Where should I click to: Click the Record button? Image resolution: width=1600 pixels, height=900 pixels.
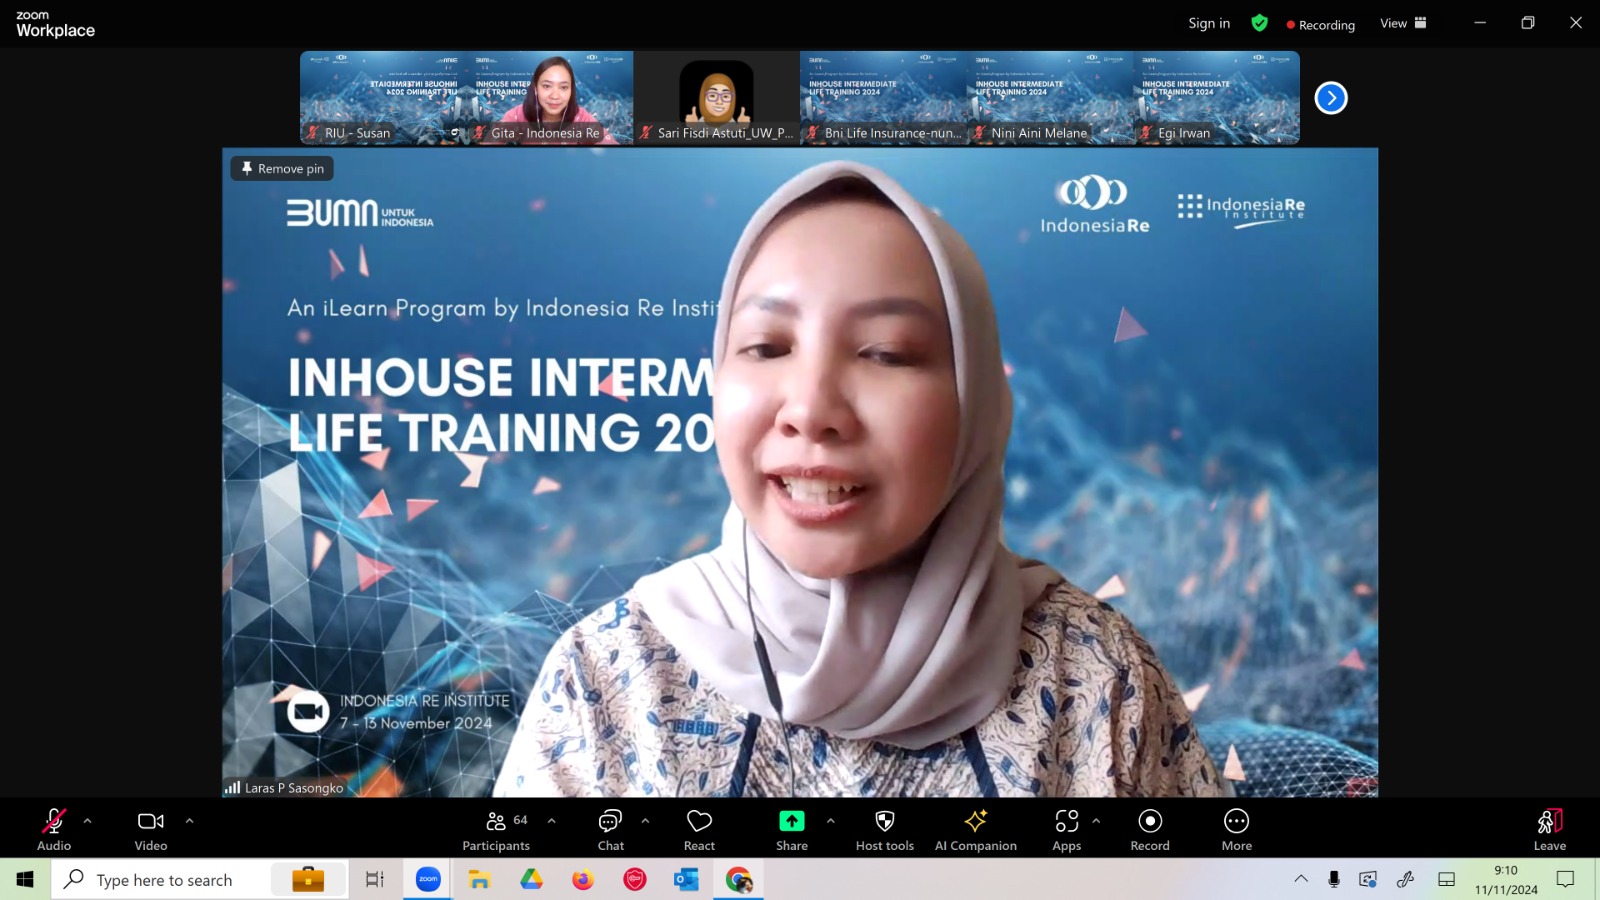point(1150,830)
